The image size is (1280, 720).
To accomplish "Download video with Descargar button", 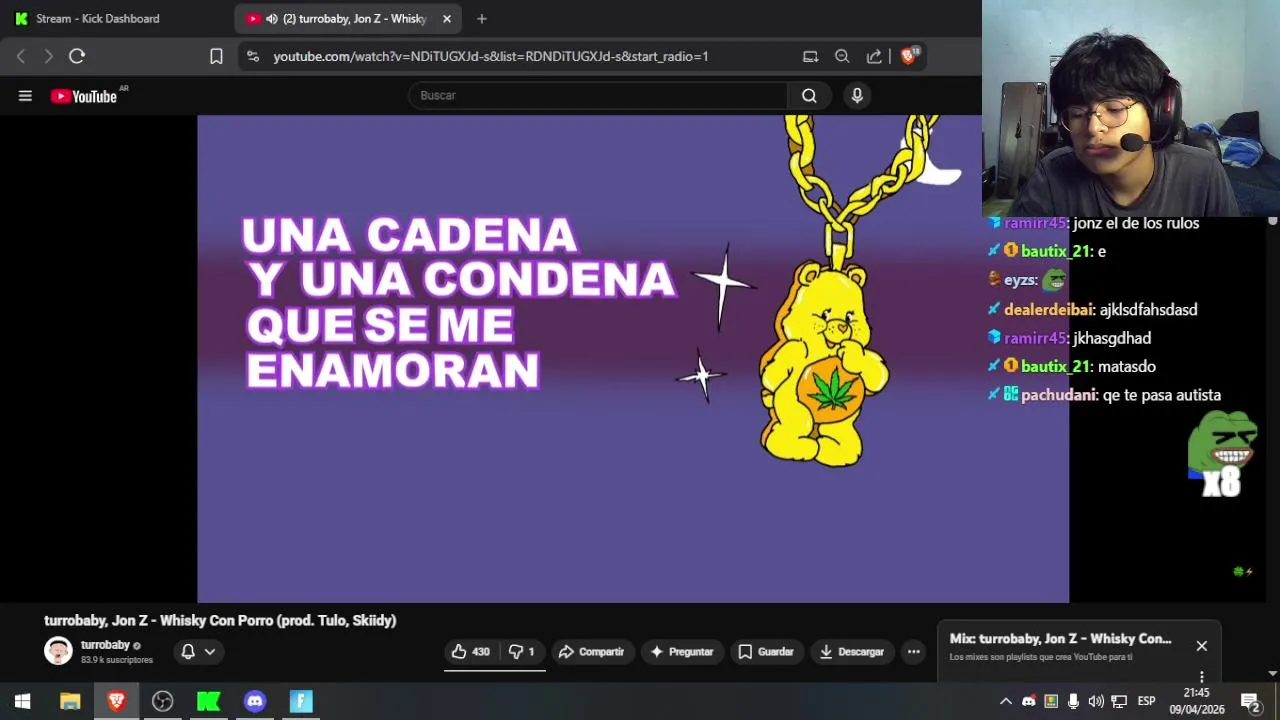I will click(852, 651).
